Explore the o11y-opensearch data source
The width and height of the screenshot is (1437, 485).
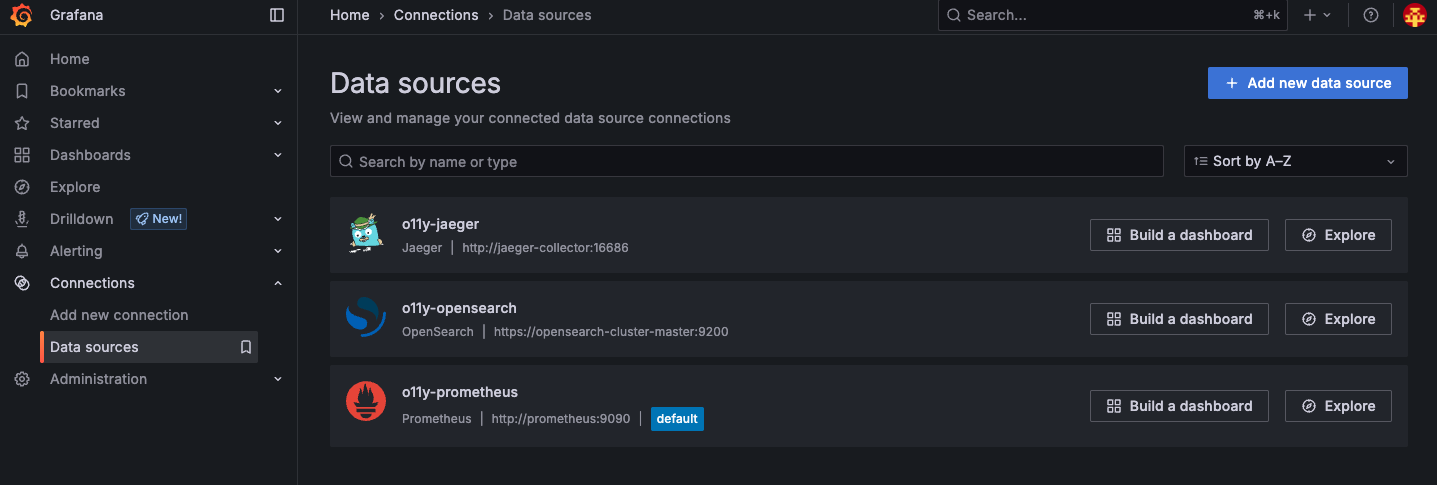point(1338,319)
